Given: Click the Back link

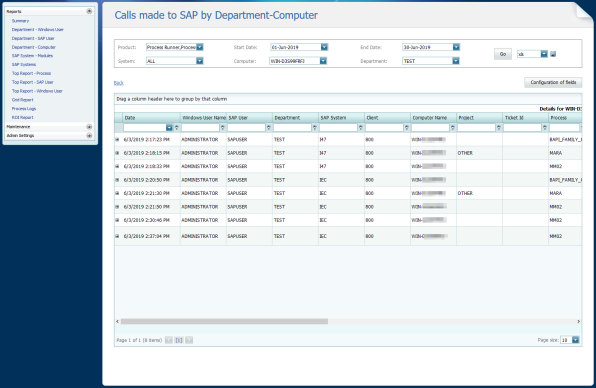Looking at the screenshot, I should pyautogui.click(x=119, y=83).
